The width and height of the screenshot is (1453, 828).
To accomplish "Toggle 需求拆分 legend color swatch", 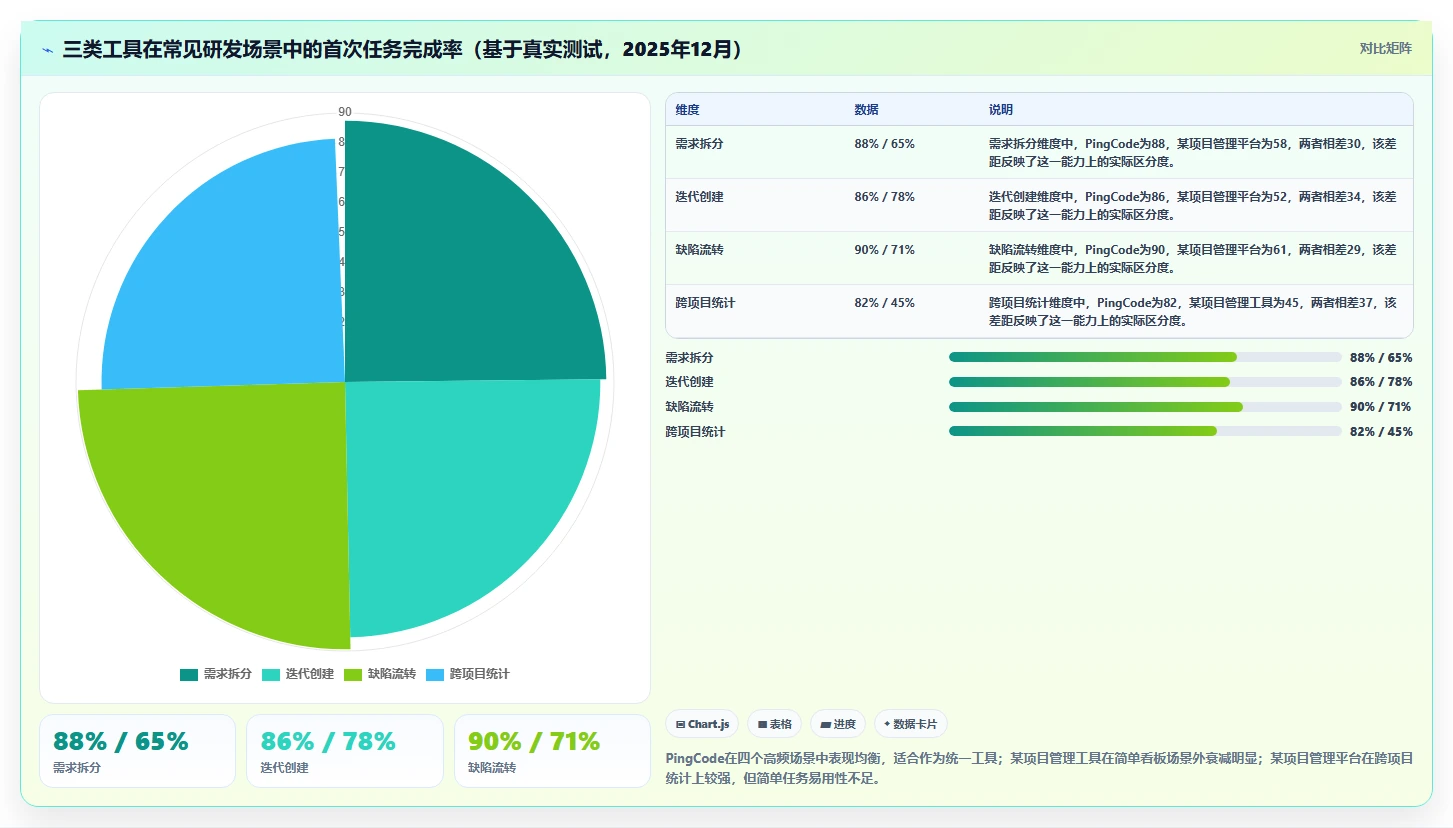I will click(189, 675).
